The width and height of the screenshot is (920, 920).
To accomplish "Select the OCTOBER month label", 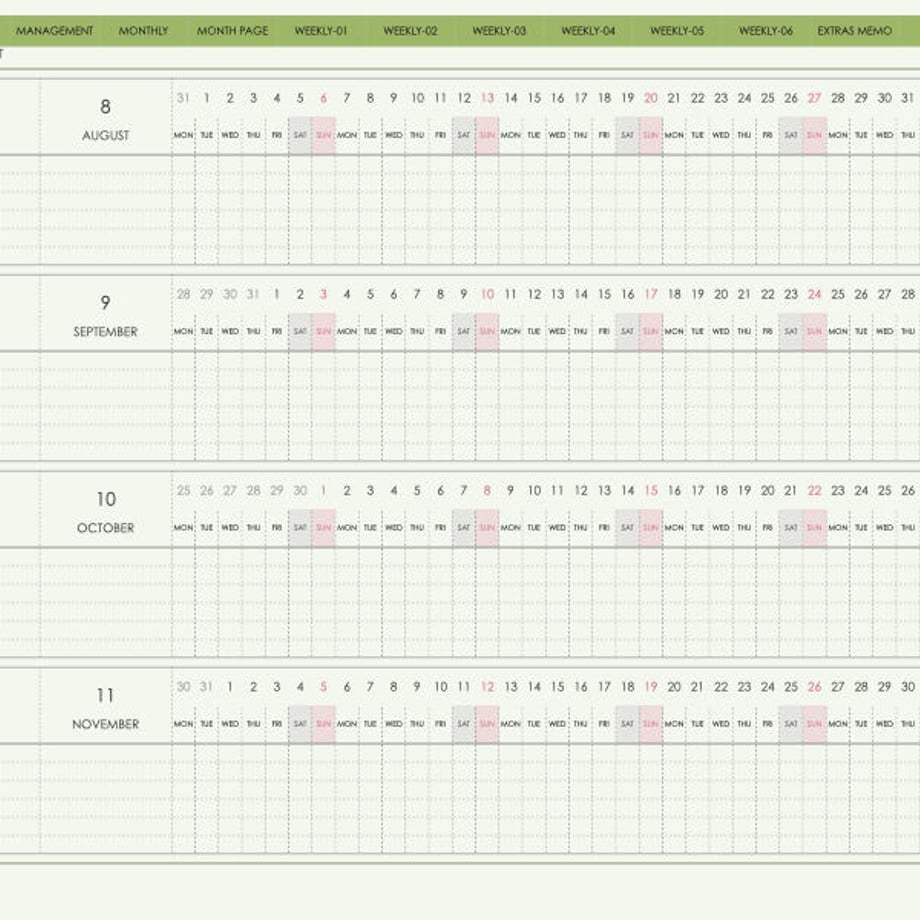I will coord(106,528).
